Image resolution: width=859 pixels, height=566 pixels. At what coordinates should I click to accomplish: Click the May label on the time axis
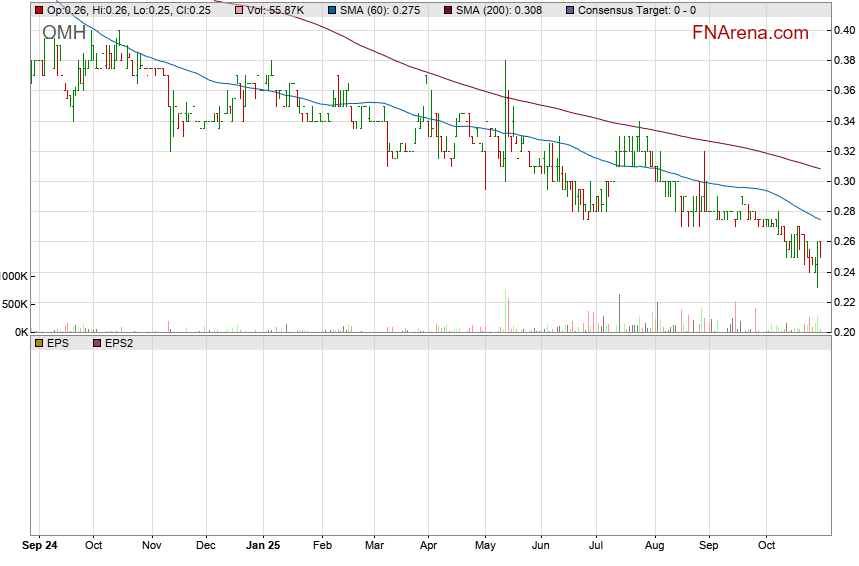(x=485, y=547)
